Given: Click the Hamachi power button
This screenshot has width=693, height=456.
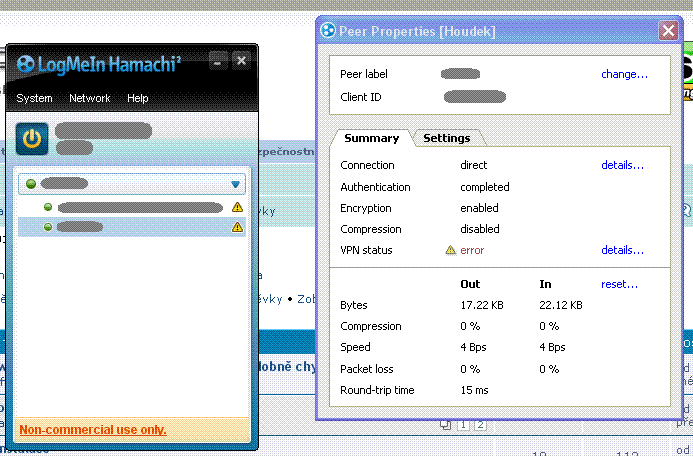Looking at the screenshot, I should 32,139.
